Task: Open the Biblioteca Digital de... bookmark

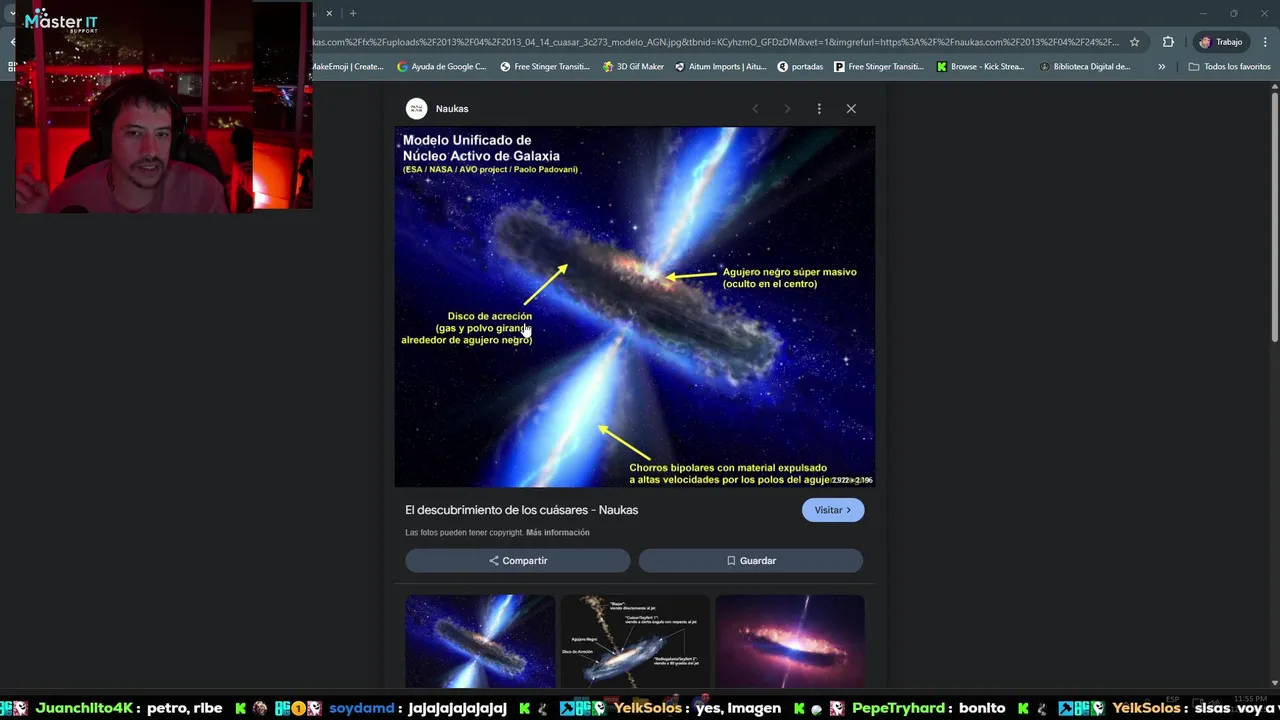Action: click(x=1085, y=67)
